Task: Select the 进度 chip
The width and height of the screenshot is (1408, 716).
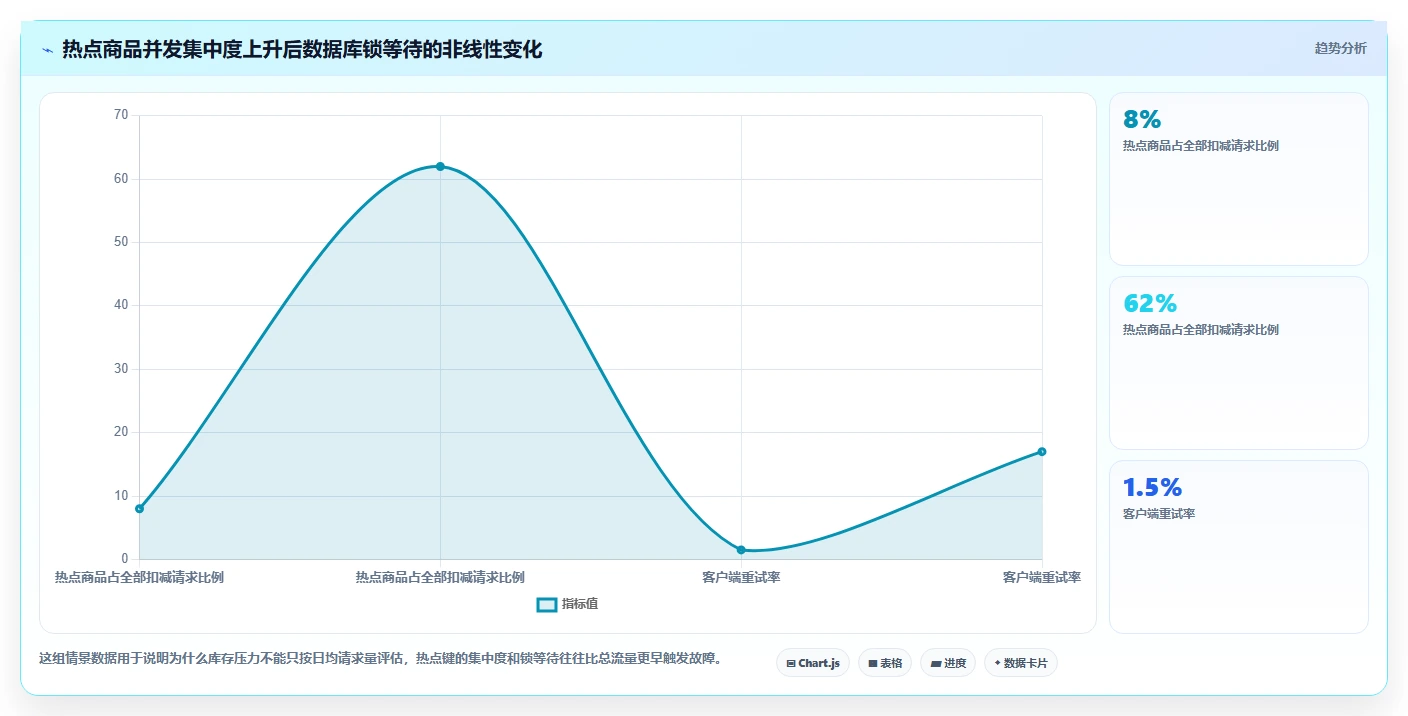Action: (947, 663)
